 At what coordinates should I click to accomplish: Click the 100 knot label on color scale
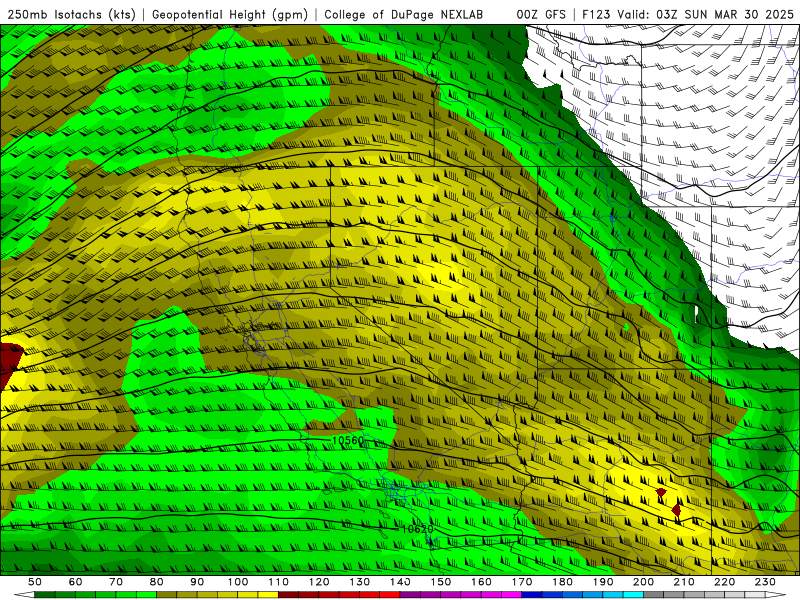pyautogui.click(x=238, y=582)
